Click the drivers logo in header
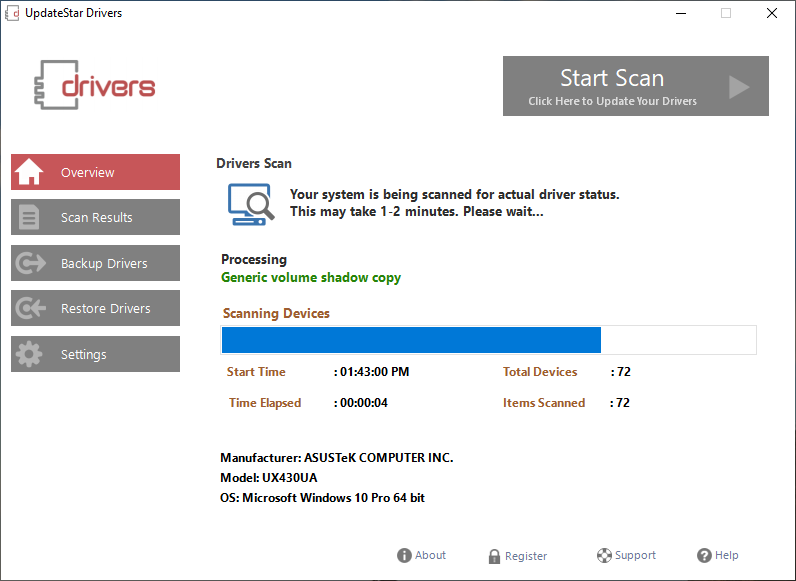Image resolution: width=796 pixels, height=581 pixels. [95, 86]
